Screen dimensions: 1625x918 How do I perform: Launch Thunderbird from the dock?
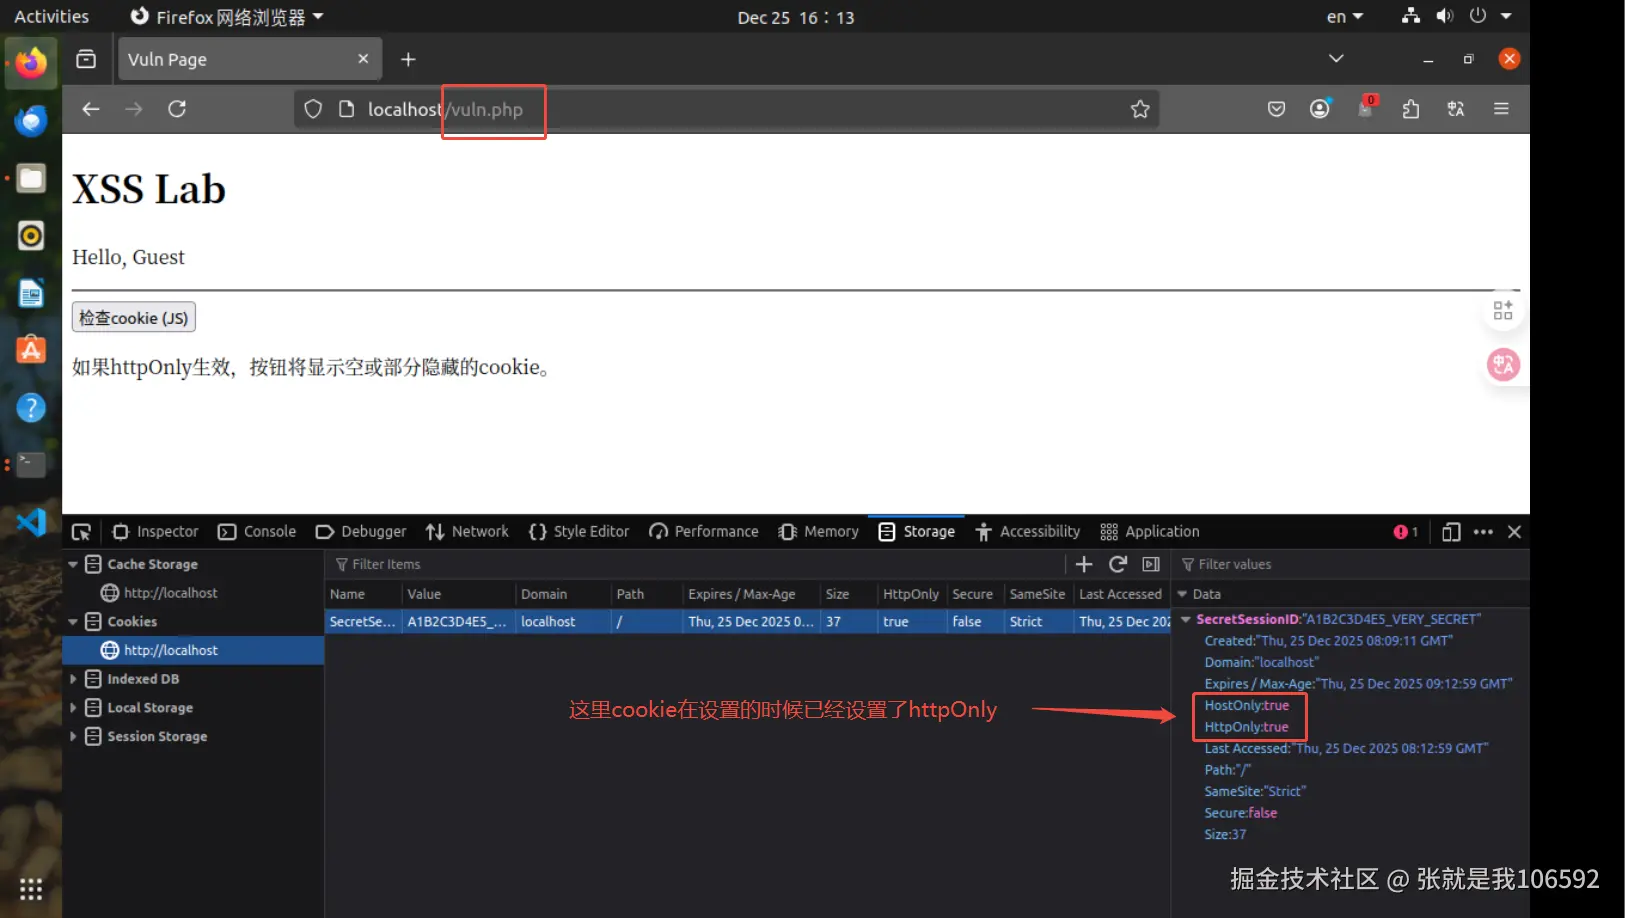(x=31, y=121)
